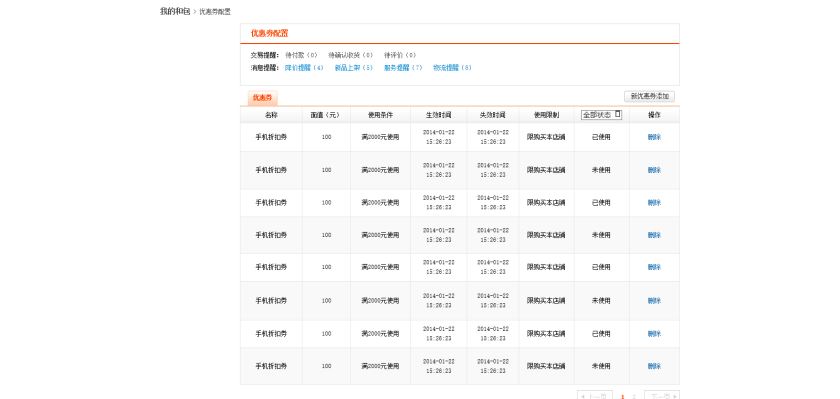Image resolution: width=840 pixels, height=399 pixels.
Task: Select 已使用 status in the first row
Action: 601,137
